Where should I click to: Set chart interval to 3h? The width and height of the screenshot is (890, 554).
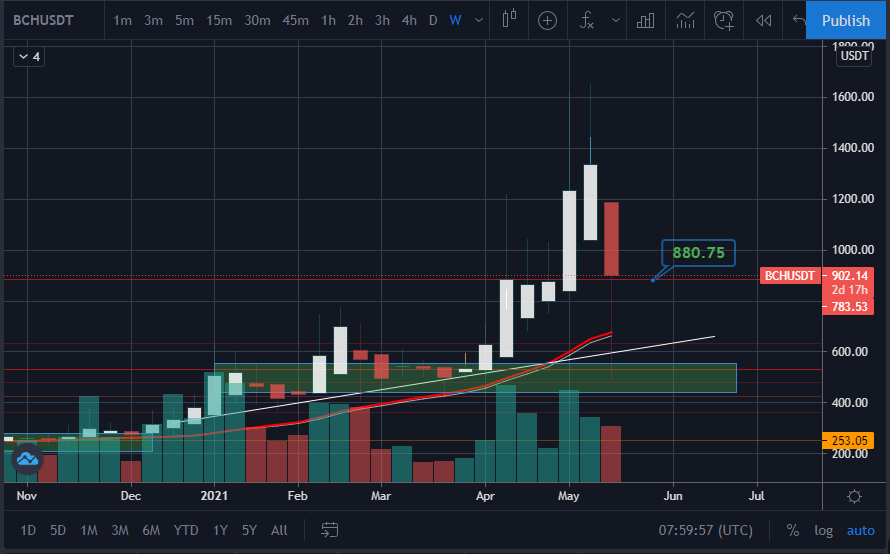click(382, 20)
